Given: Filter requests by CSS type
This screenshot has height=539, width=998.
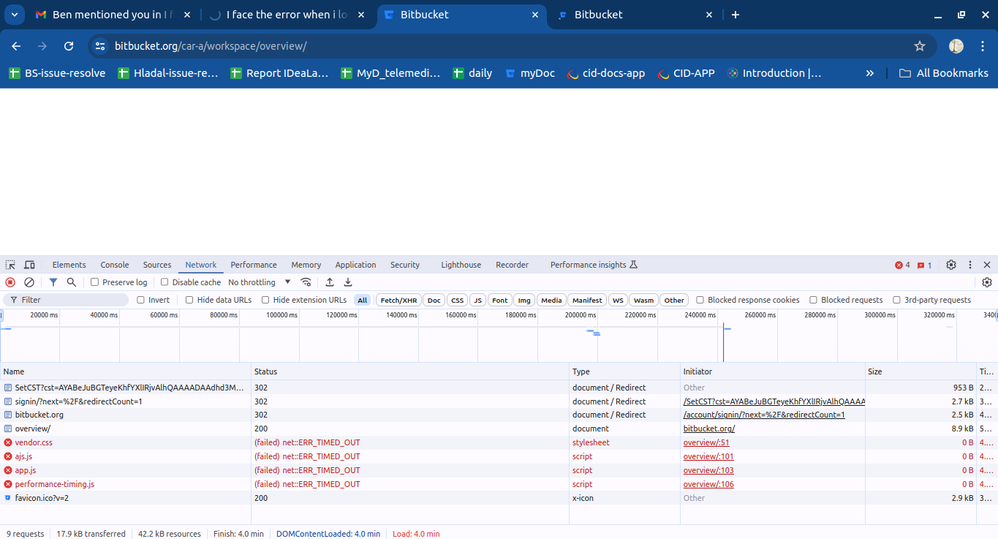Looking at the screenshot, I should [457, 300].
